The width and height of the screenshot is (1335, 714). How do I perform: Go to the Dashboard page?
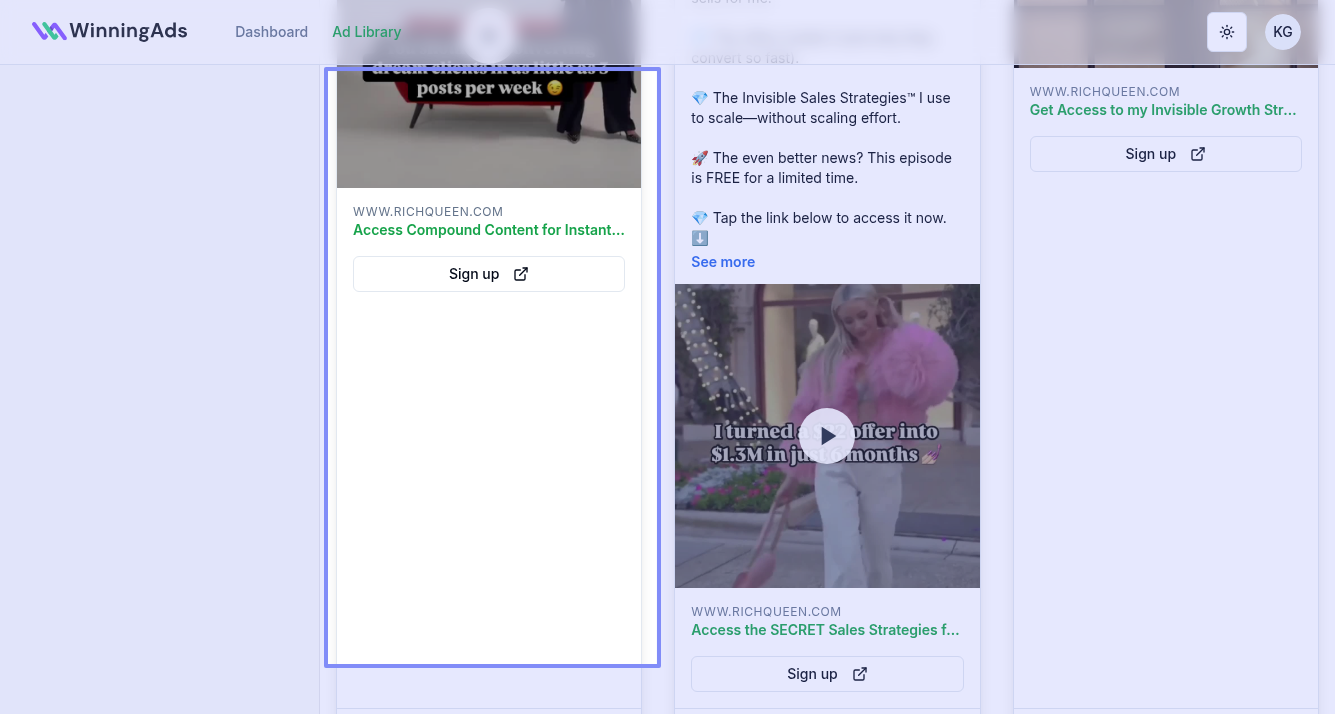click(x=271, y=32)
